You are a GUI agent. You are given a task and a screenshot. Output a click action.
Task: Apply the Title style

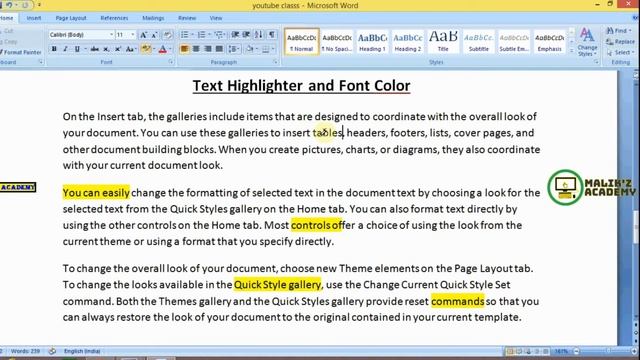tap(443, 42)
